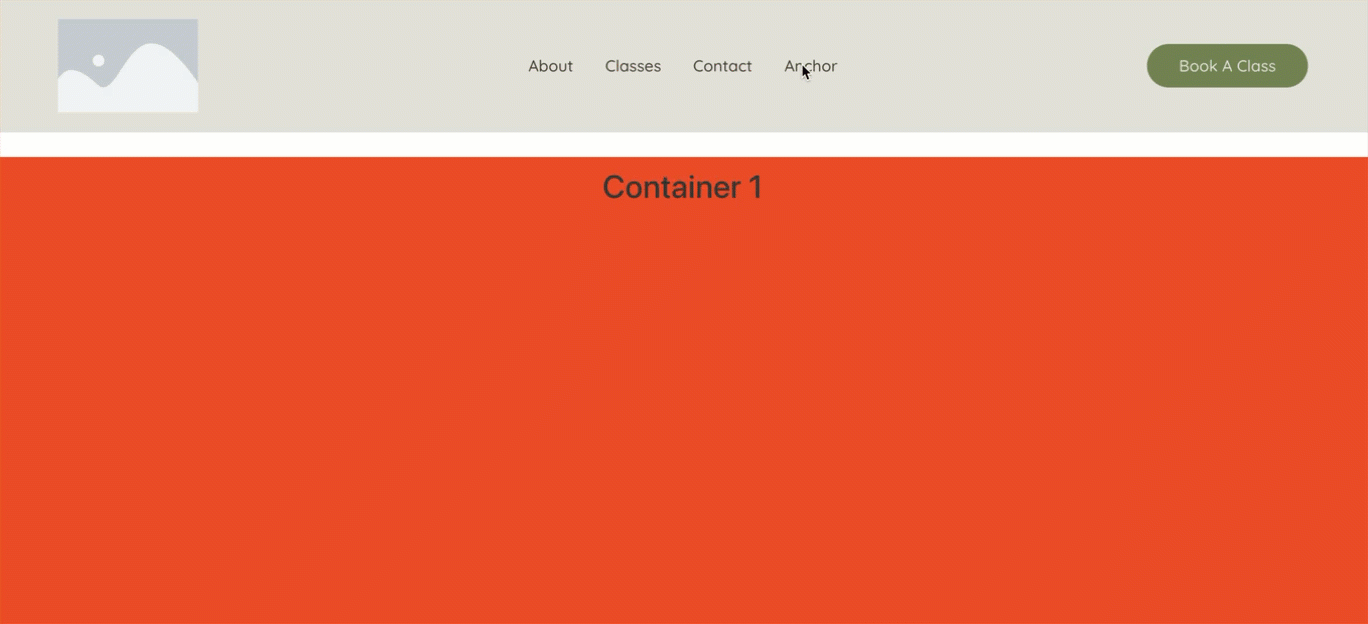Go to the Classes page link
Screen dimensions: 1368x624
(633, 66)
